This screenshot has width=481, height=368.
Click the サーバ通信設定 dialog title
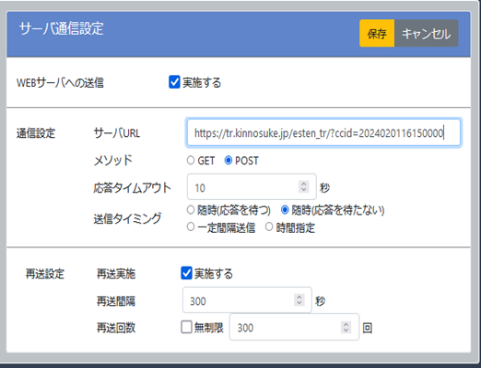coord(61,29)
